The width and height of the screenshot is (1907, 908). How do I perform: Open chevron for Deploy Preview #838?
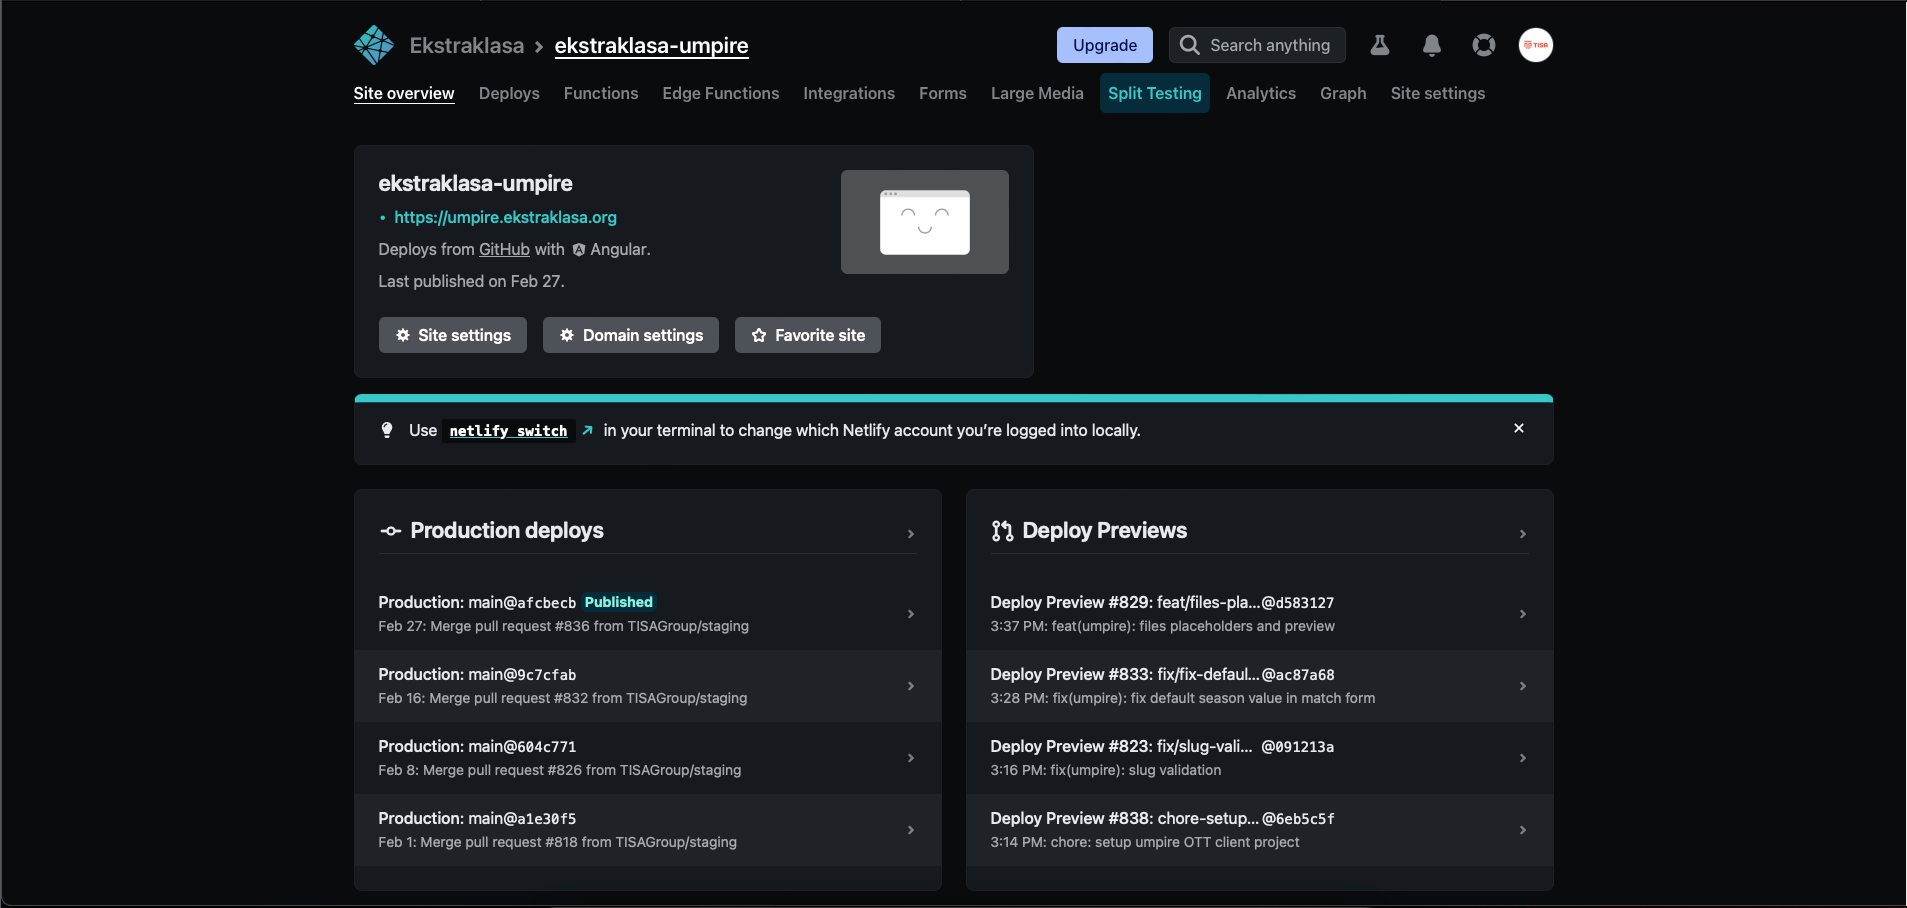(x=1523, y=830)
